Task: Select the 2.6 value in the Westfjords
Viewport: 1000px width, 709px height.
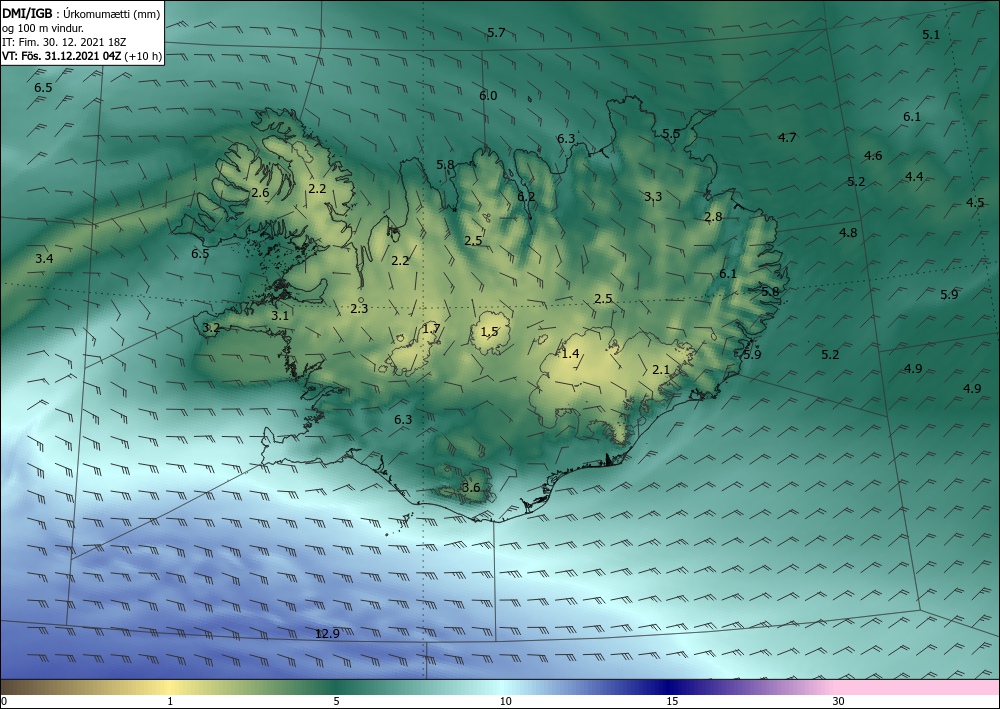Action: coord(260,193)
